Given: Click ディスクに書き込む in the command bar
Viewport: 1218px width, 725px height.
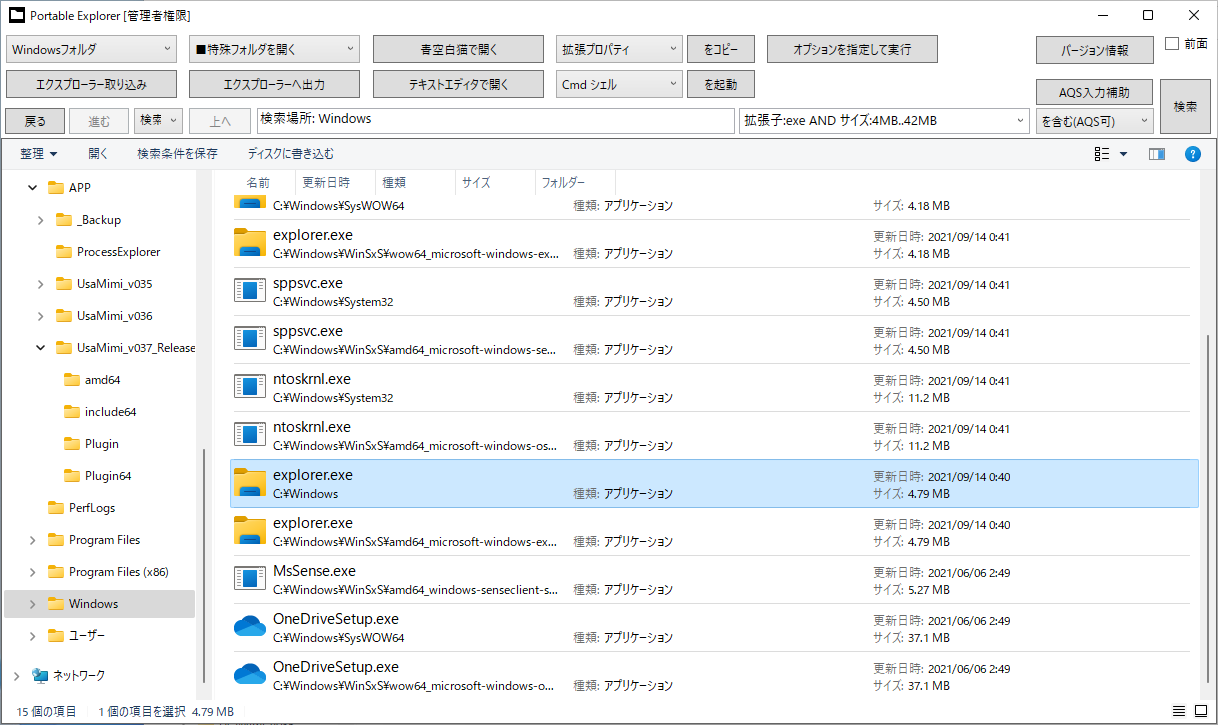Looking at the screenshot, I should [291, 154].
